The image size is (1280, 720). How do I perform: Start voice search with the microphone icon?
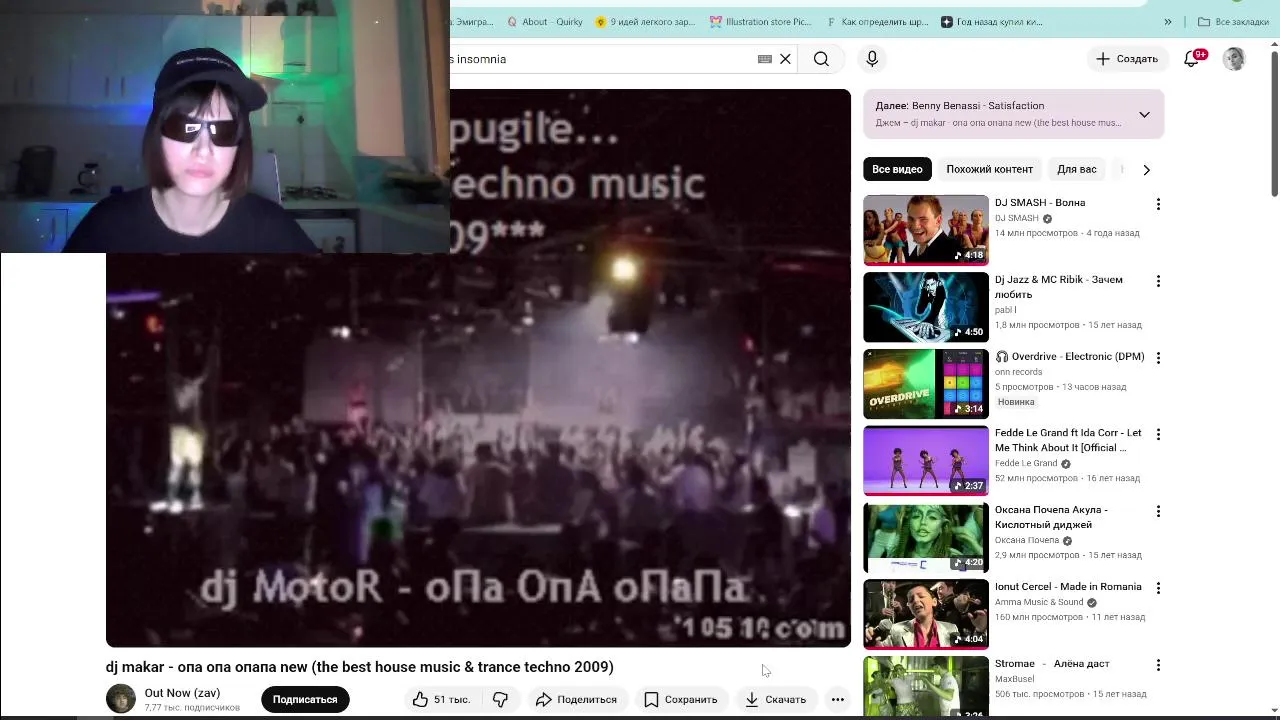pyautogui.click(x=872, y=59)
